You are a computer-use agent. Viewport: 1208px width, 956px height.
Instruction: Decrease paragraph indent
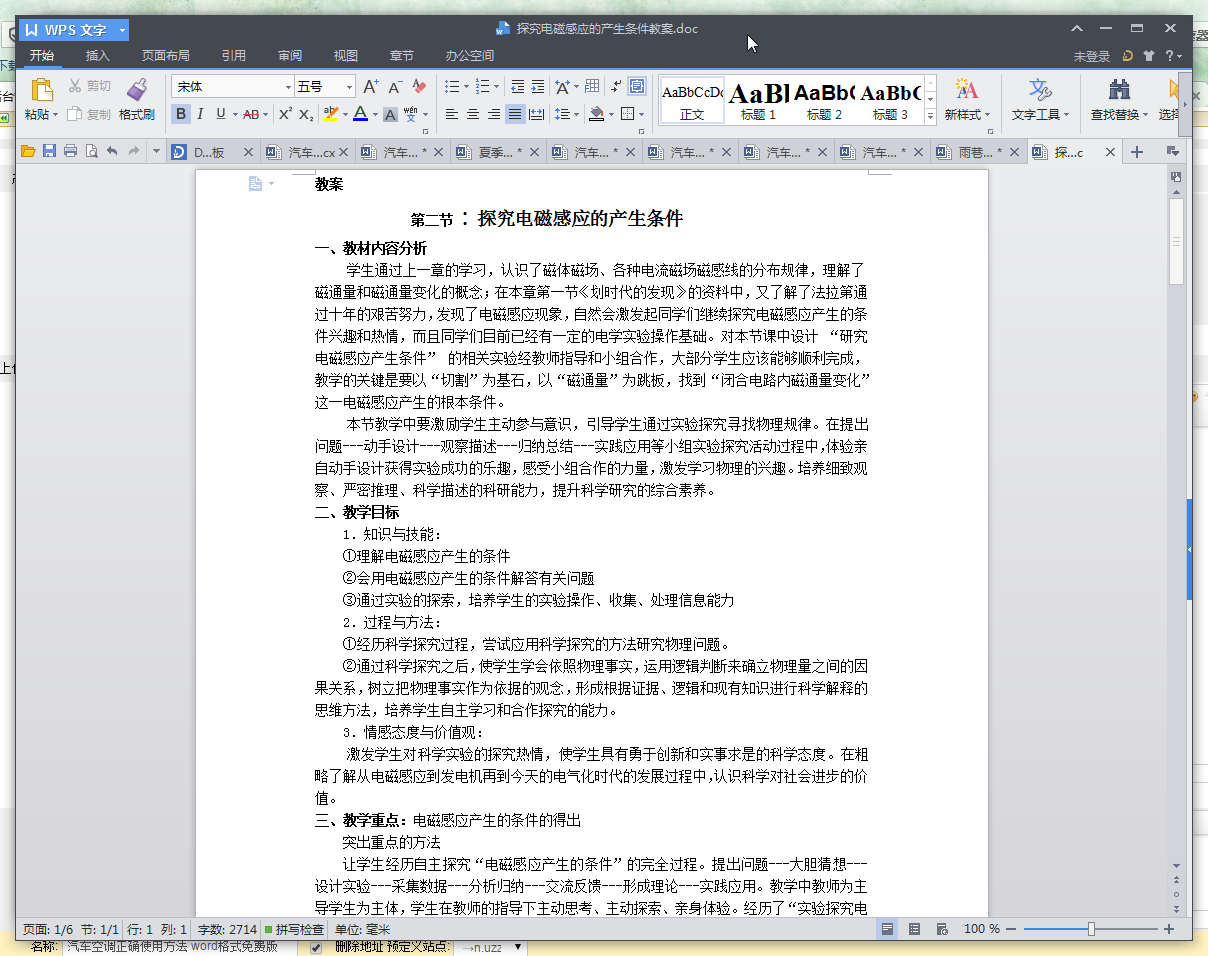517,87
